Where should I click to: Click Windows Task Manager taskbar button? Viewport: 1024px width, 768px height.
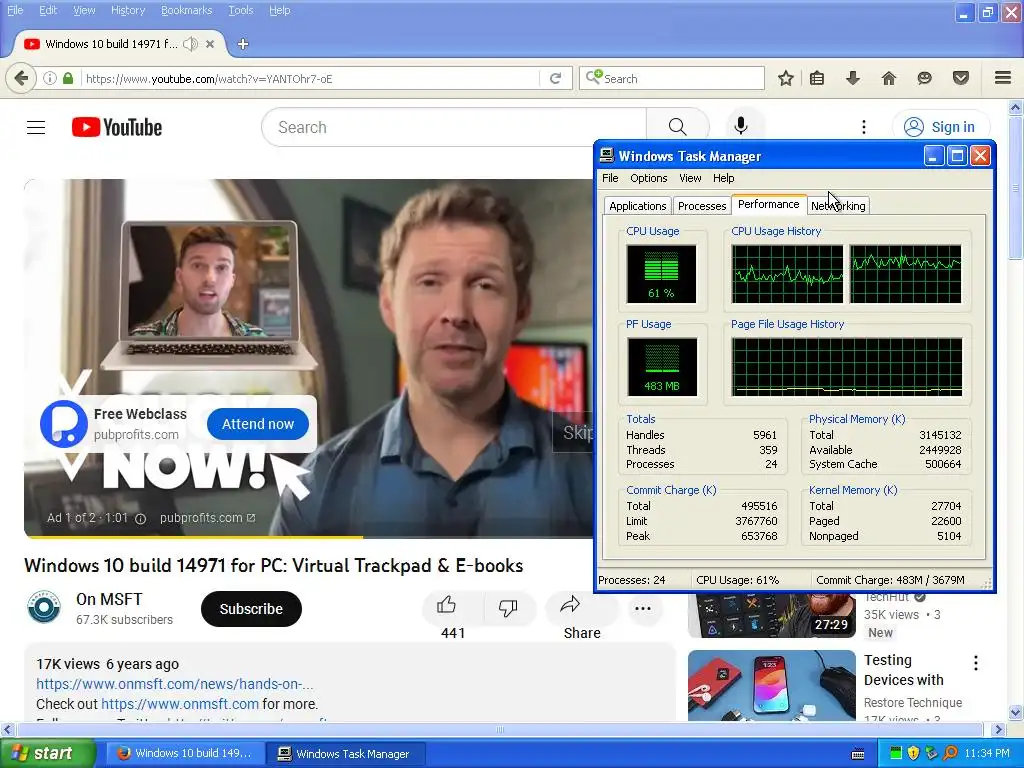346,753
